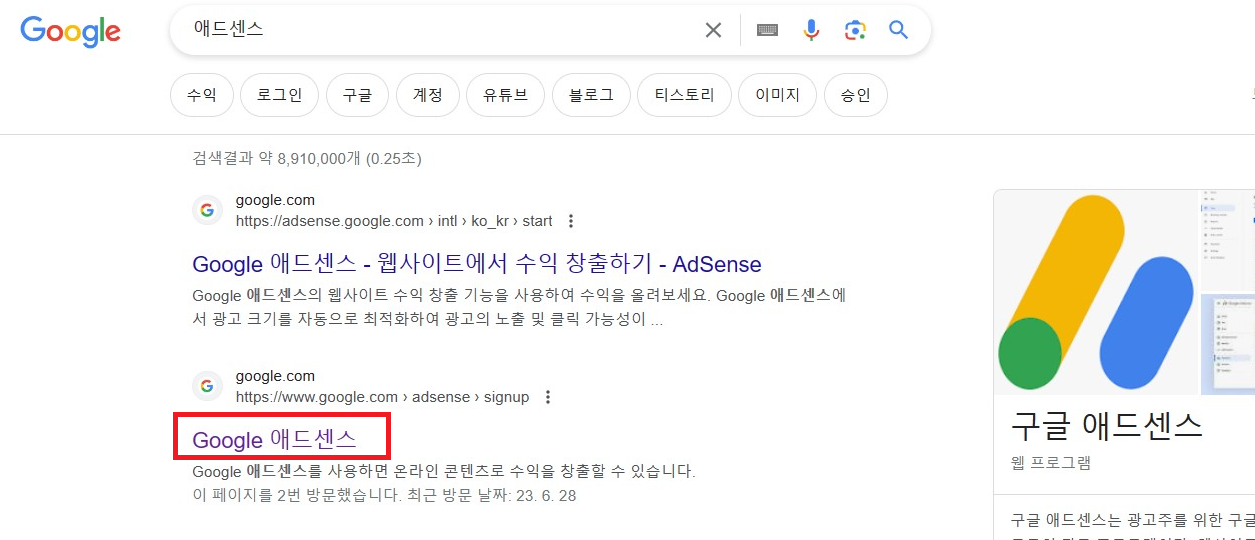This screenshot has height=540, width=1255.
Task: Select the second result's snippet about 온라인 콘텐츠
Action: [444, 471]
